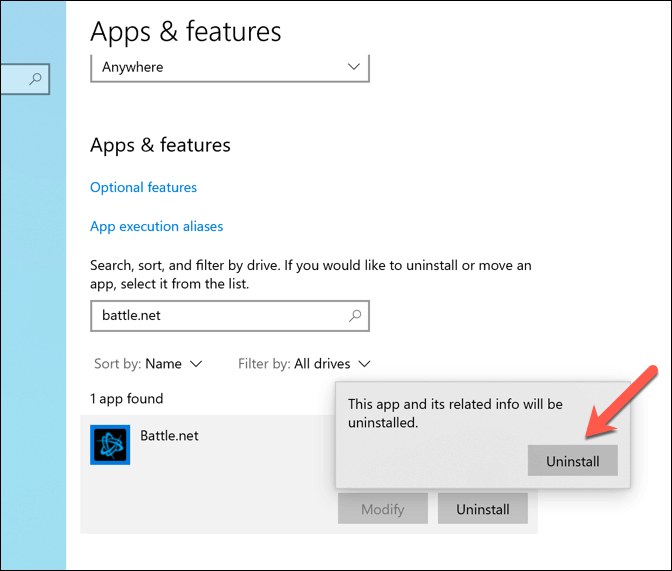The height and width of the screenshot is (571, 672).
Task: Open the Sort by Name dropdown
Action: tap(148, 364)
